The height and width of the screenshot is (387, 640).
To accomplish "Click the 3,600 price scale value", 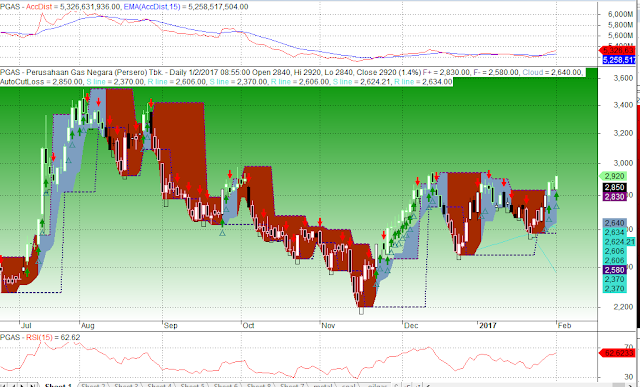I will point(623,78).
